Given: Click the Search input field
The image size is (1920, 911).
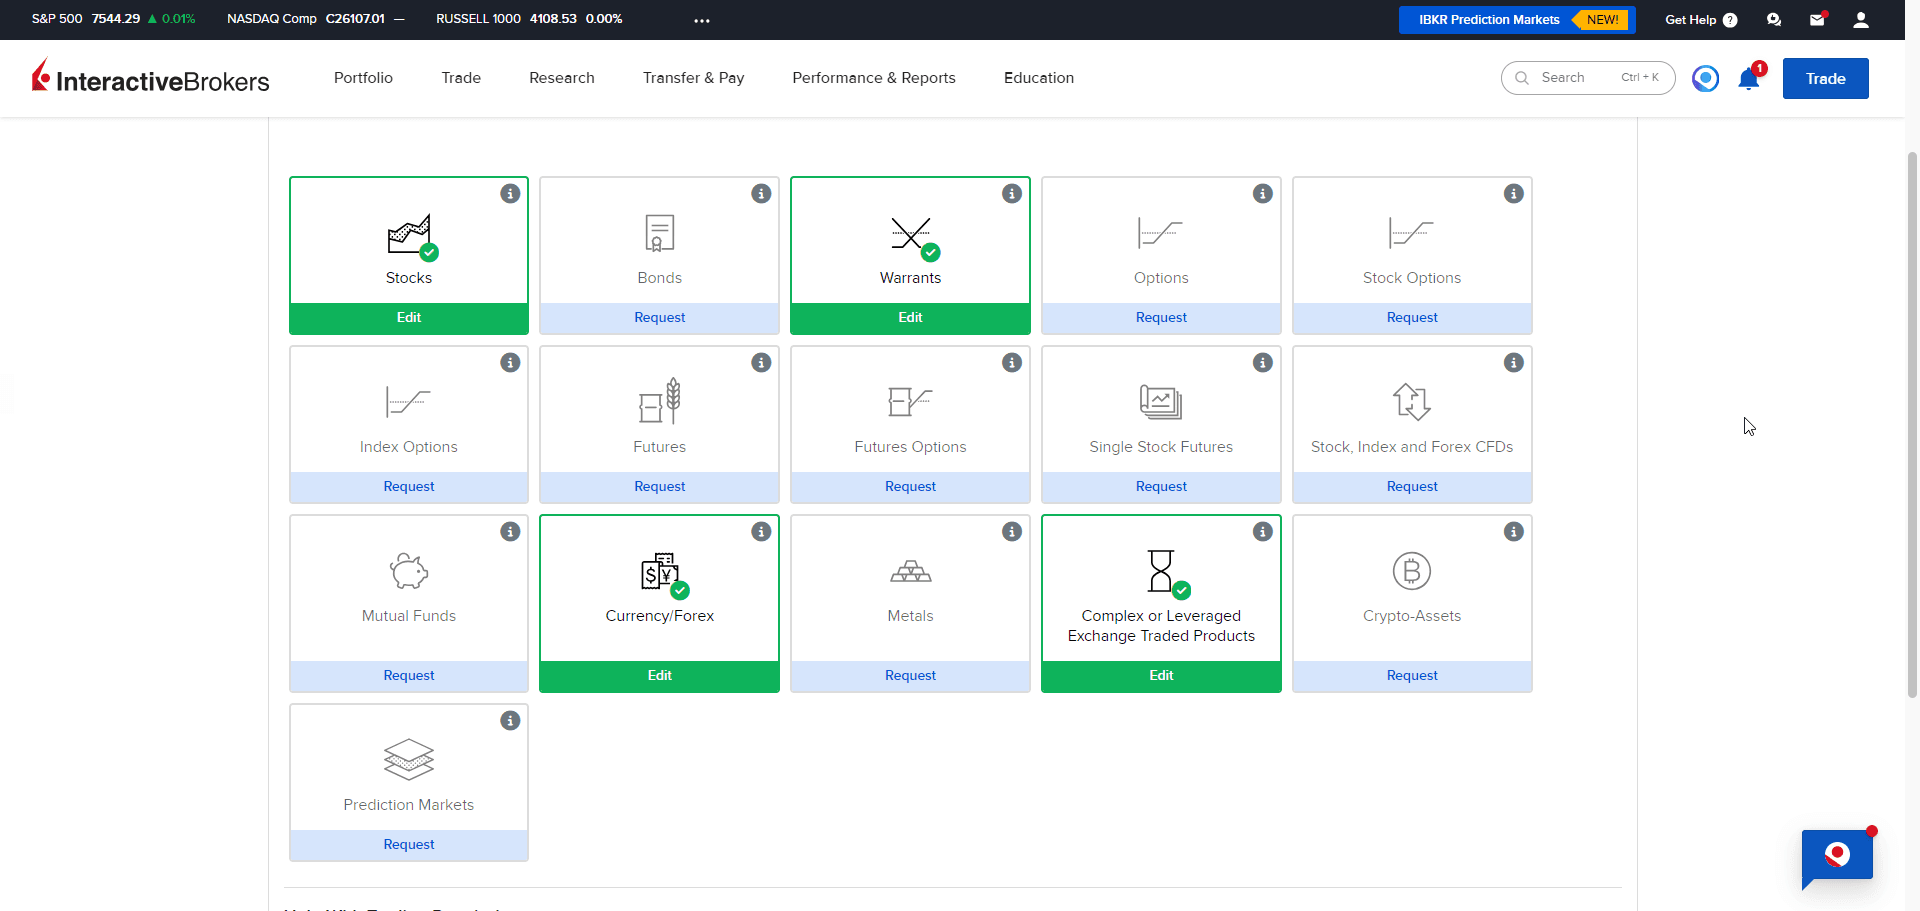Looking at the screenshot, I should click(1588, 78).
